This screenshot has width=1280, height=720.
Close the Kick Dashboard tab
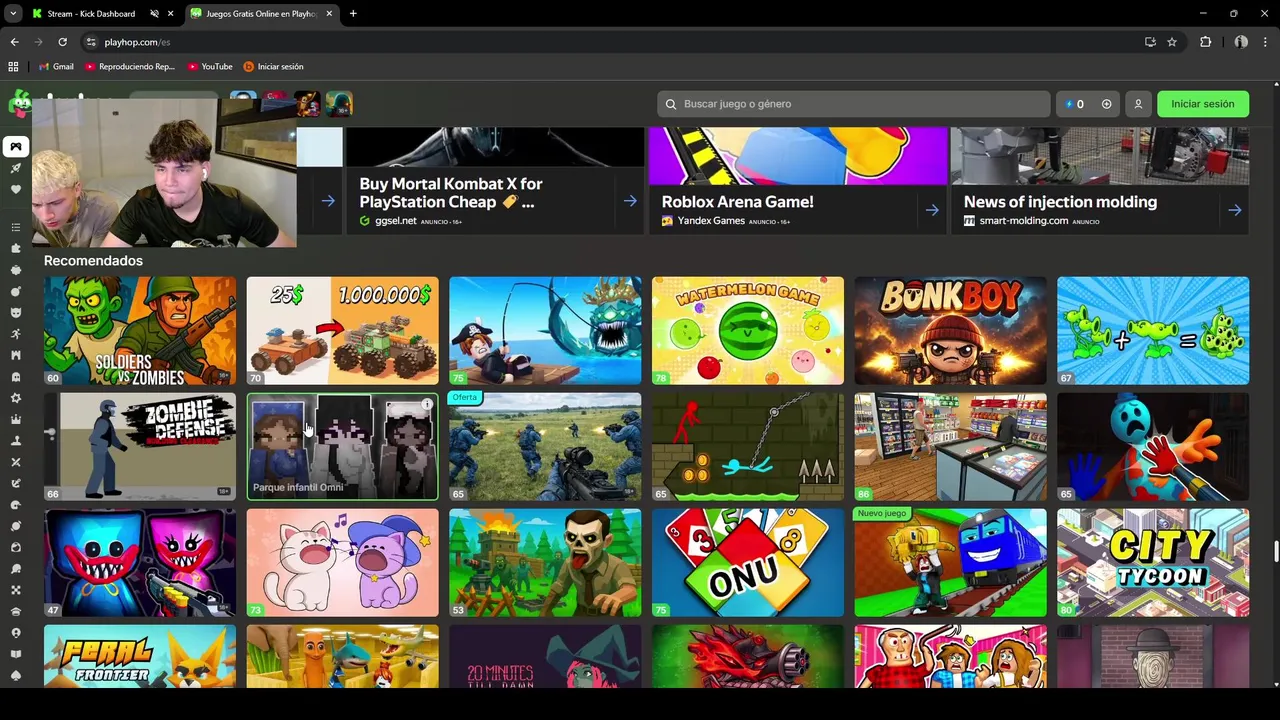pos(171,13)
